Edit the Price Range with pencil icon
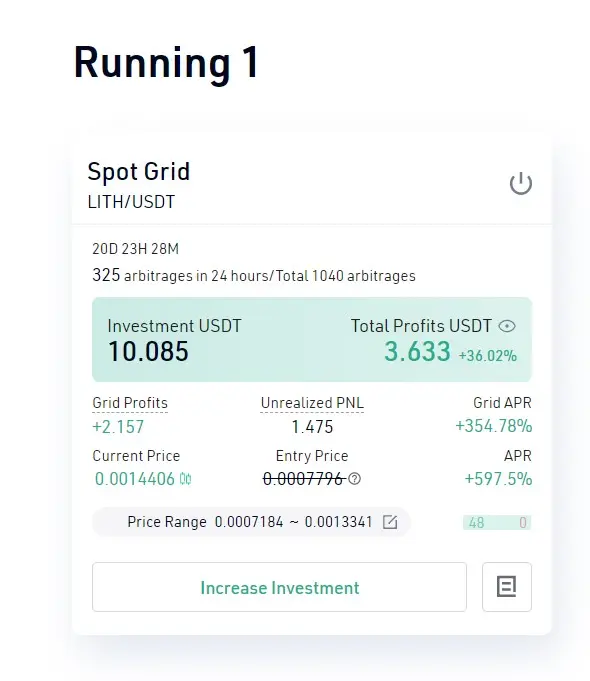This screenshot has width=590, height=681. coord(390,522)
